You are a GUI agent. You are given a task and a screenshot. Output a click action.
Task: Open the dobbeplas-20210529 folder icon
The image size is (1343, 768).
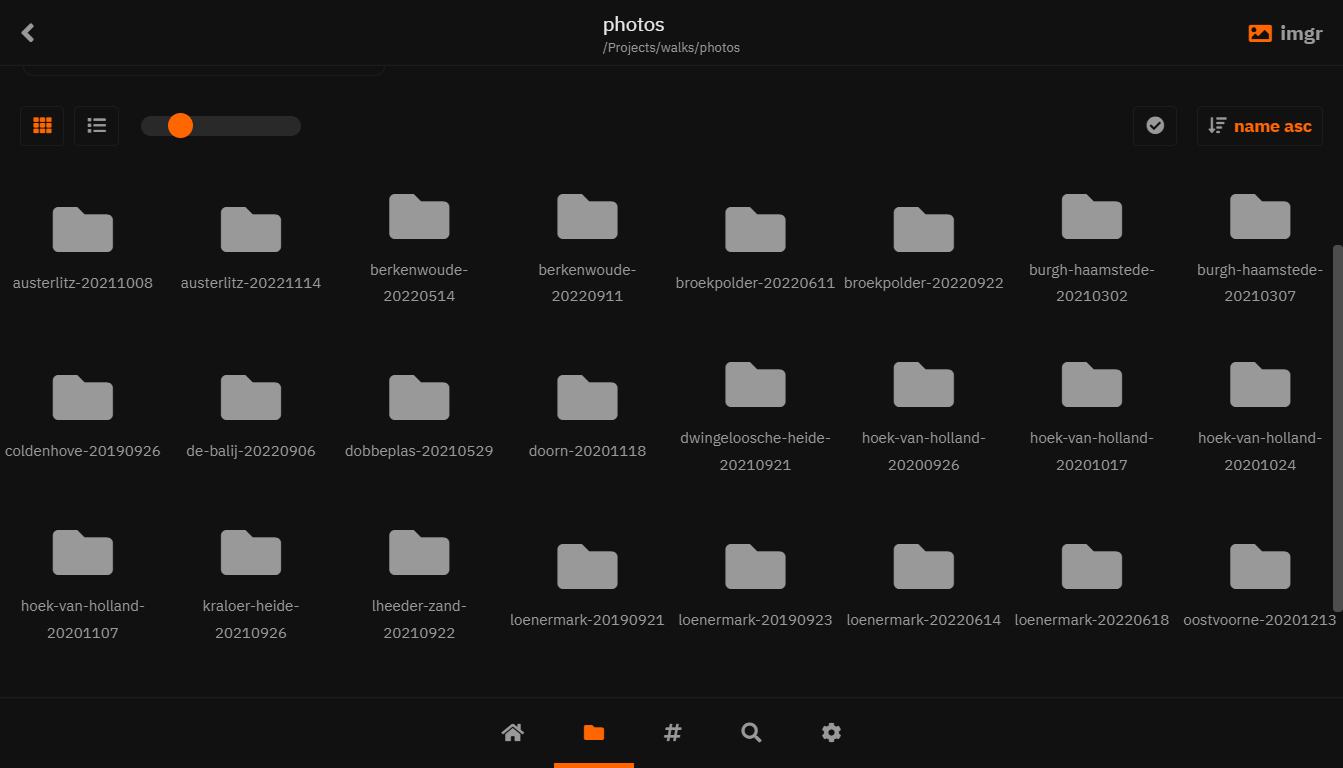click(x=419, y=397)
